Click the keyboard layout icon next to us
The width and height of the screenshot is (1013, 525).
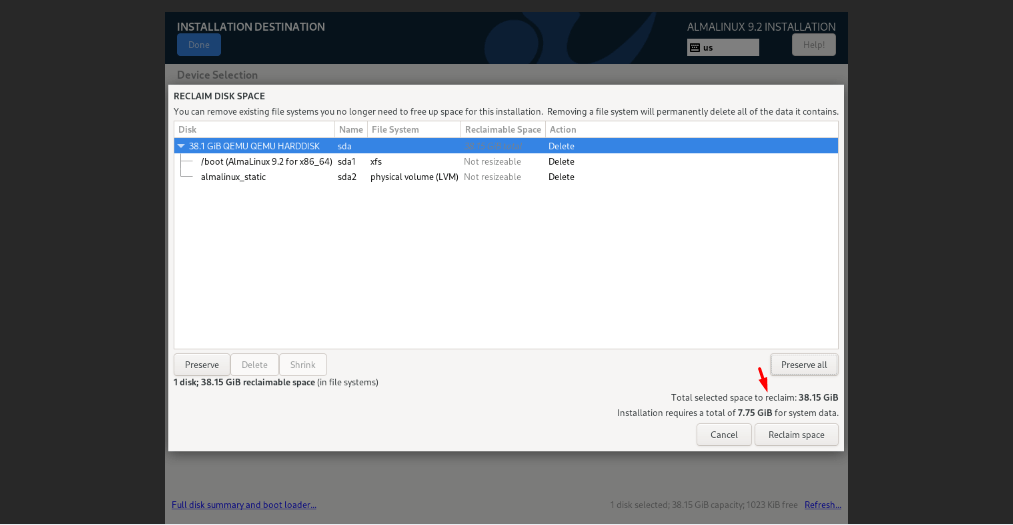tap(695, 48)
